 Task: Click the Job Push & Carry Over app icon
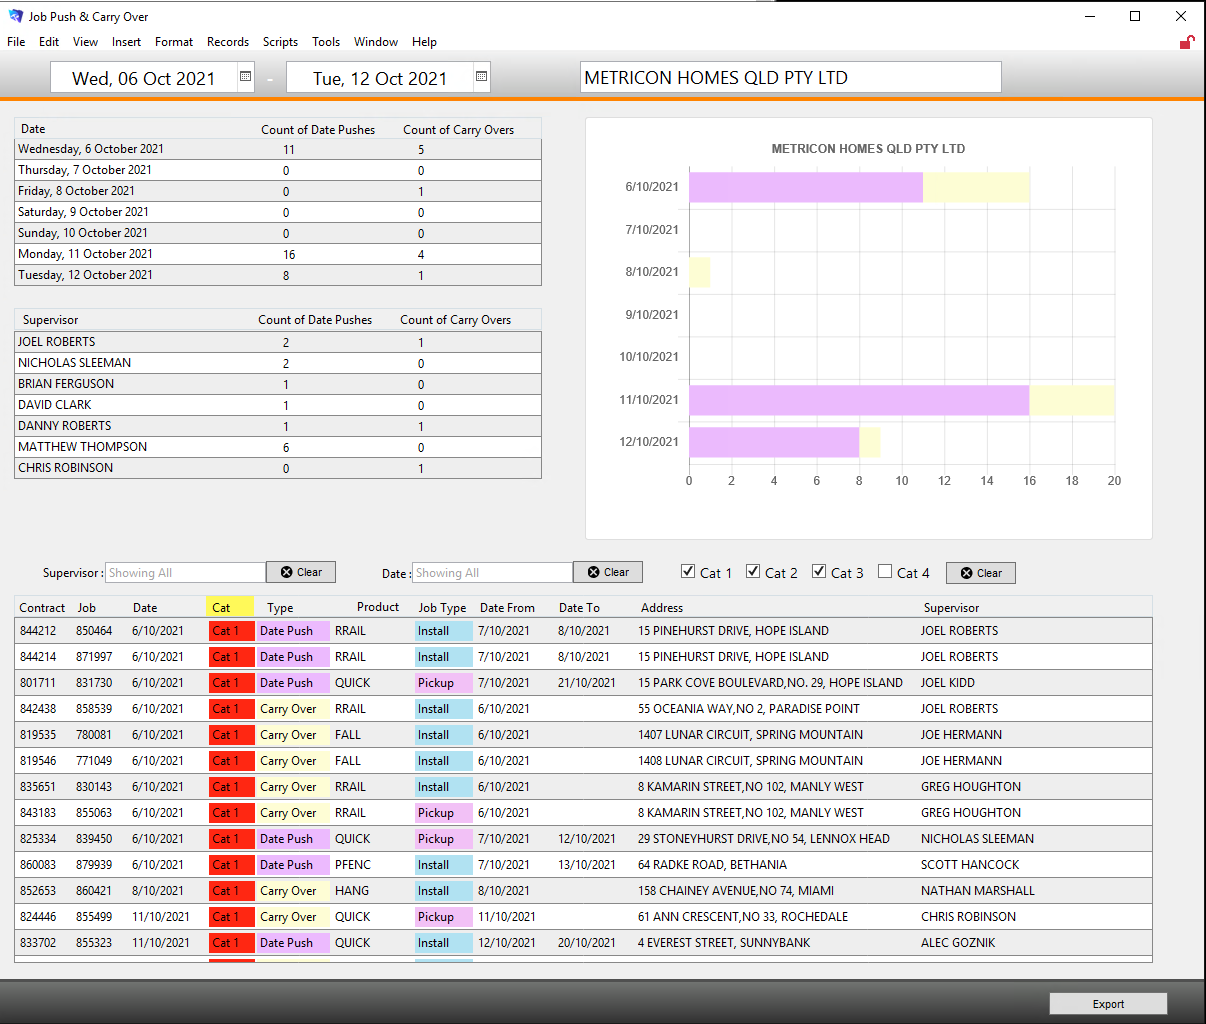pos(15,16)
